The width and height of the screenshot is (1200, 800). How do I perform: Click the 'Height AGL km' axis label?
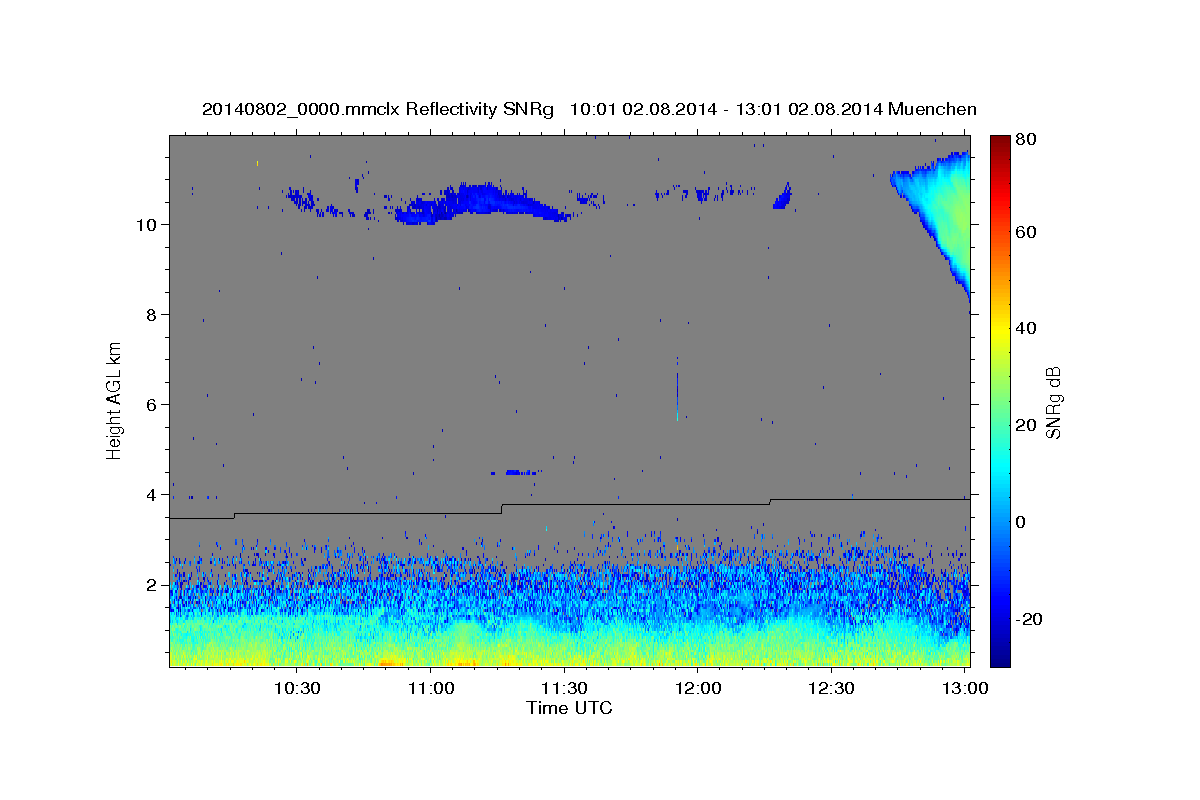coord(115,401)
